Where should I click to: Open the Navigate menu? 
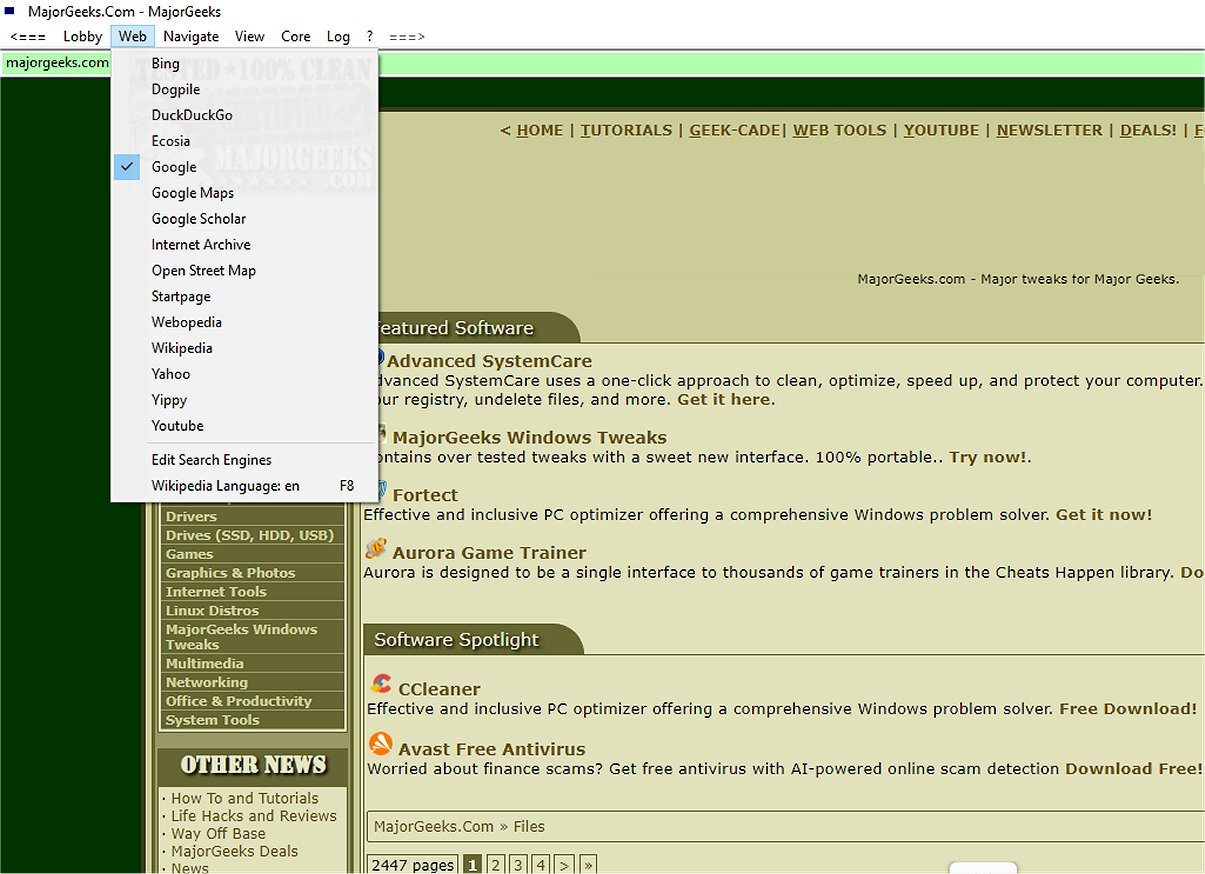tap(191, 36)
